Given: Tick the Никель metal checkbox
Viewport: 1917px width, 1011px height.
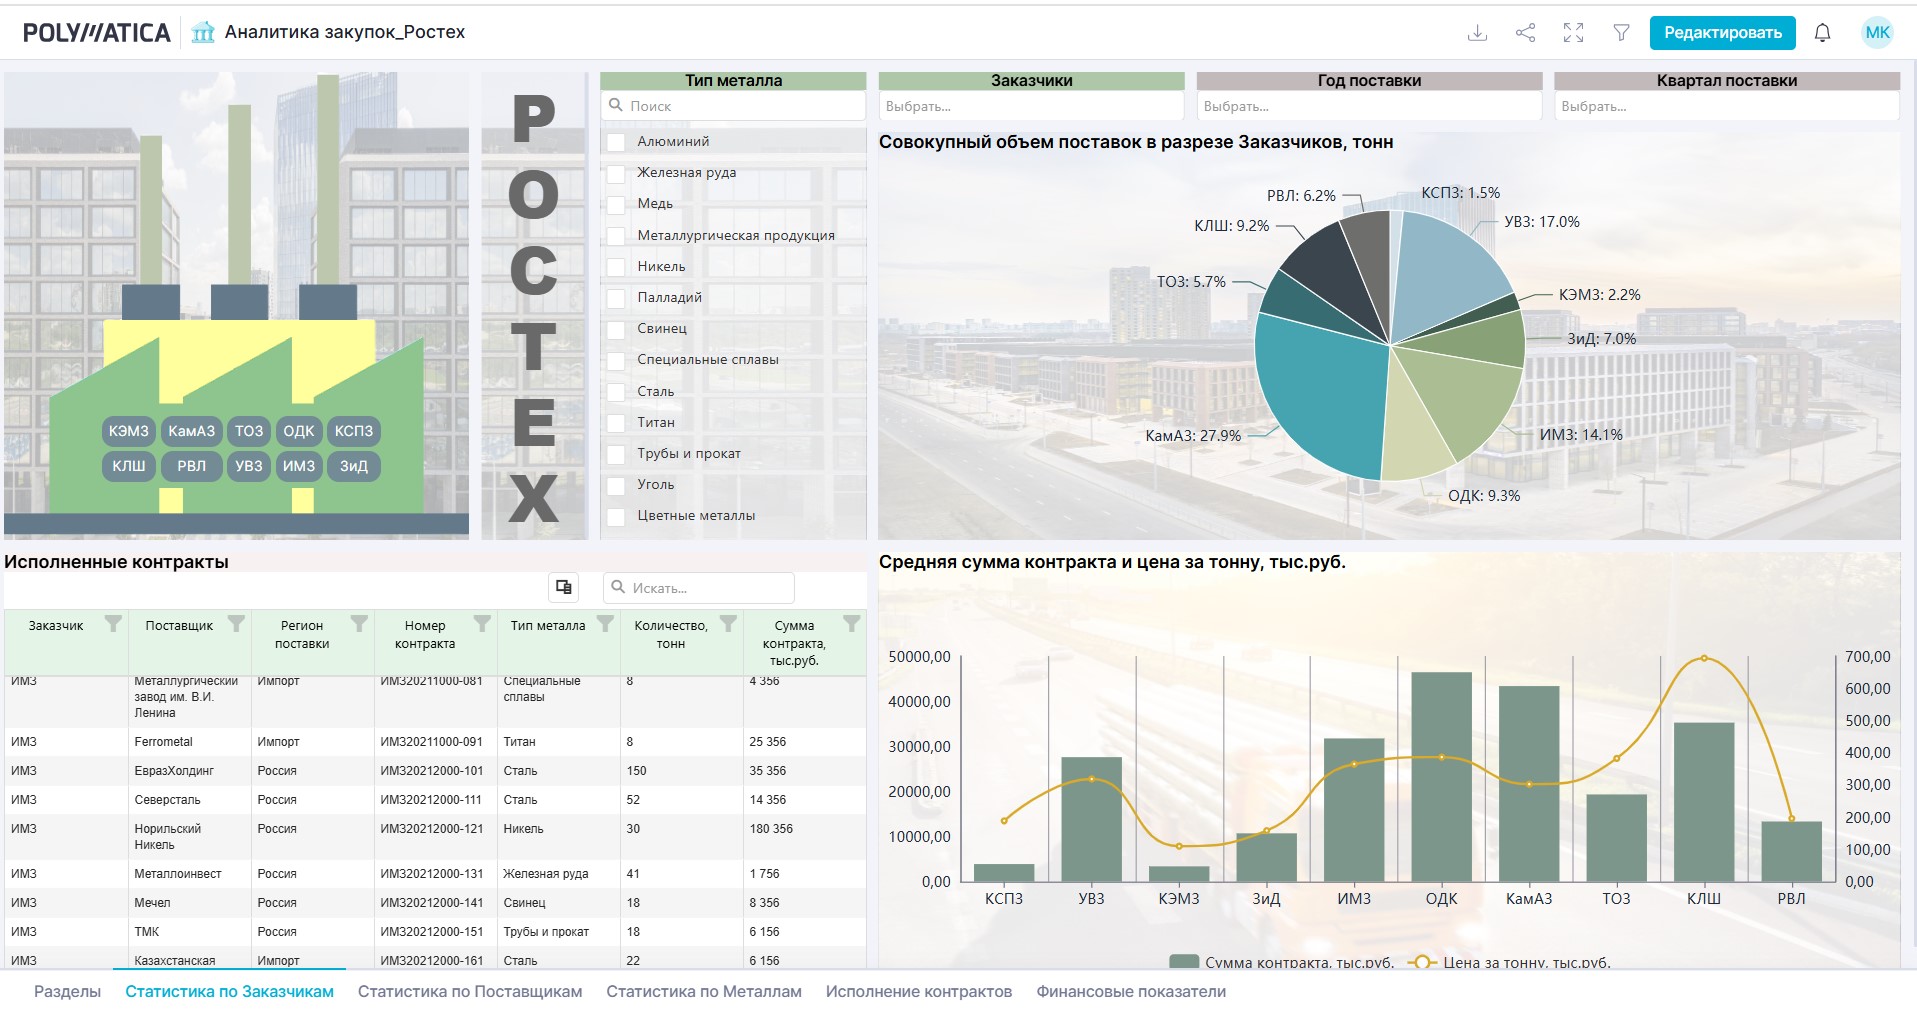Looking at the screenshot, I should tap(616, 267).
